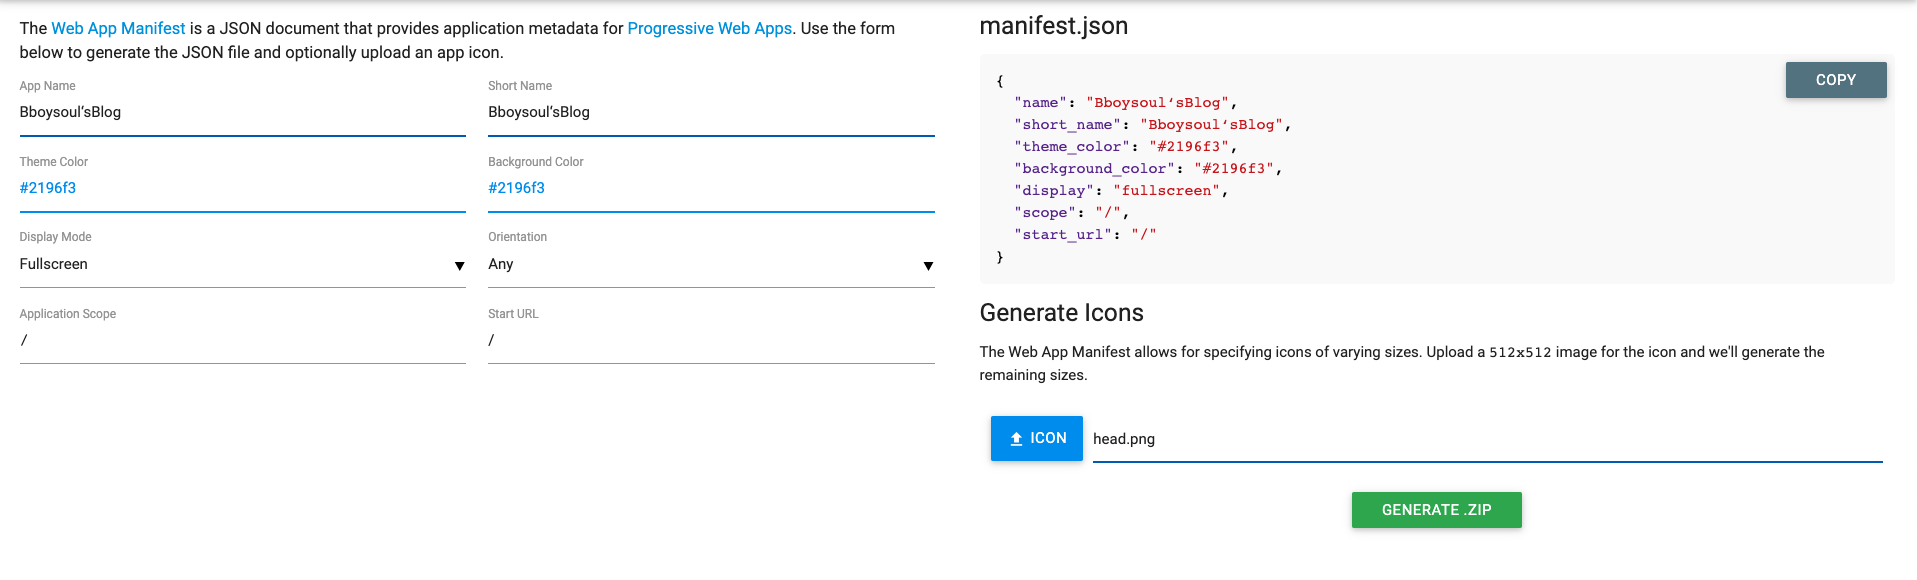
Task: Click the upload arrow icon on ICON button
Action: coord(1016,439)
